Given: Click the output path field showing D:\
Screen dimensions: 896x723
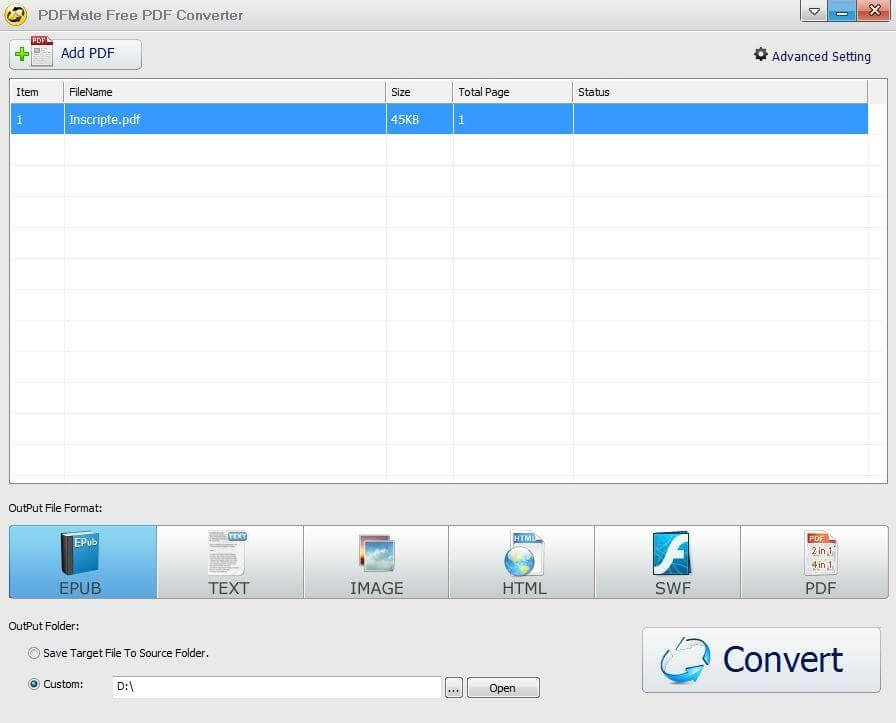Looking at the screenshot, I should click(x=277, y=687).
